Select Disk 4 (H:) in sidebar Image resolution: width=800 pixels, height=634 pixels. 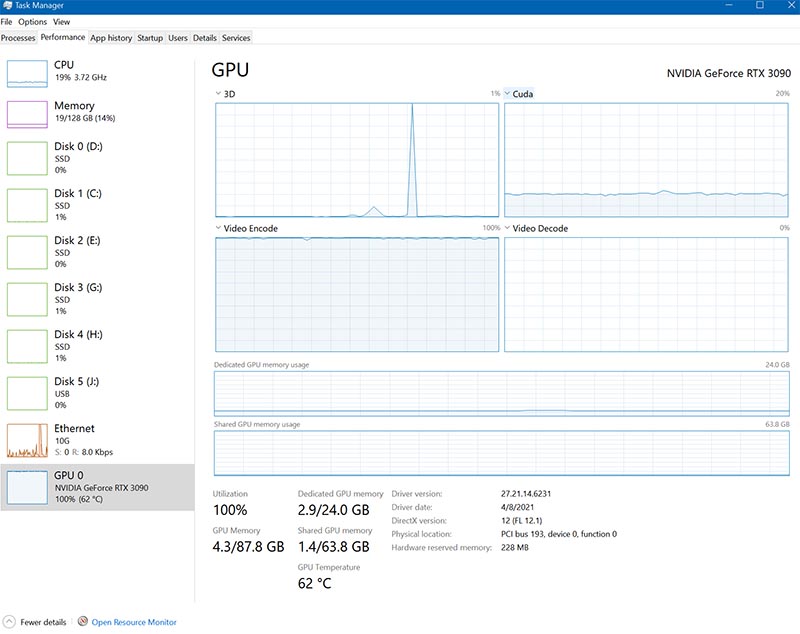[x=97, y=345]
